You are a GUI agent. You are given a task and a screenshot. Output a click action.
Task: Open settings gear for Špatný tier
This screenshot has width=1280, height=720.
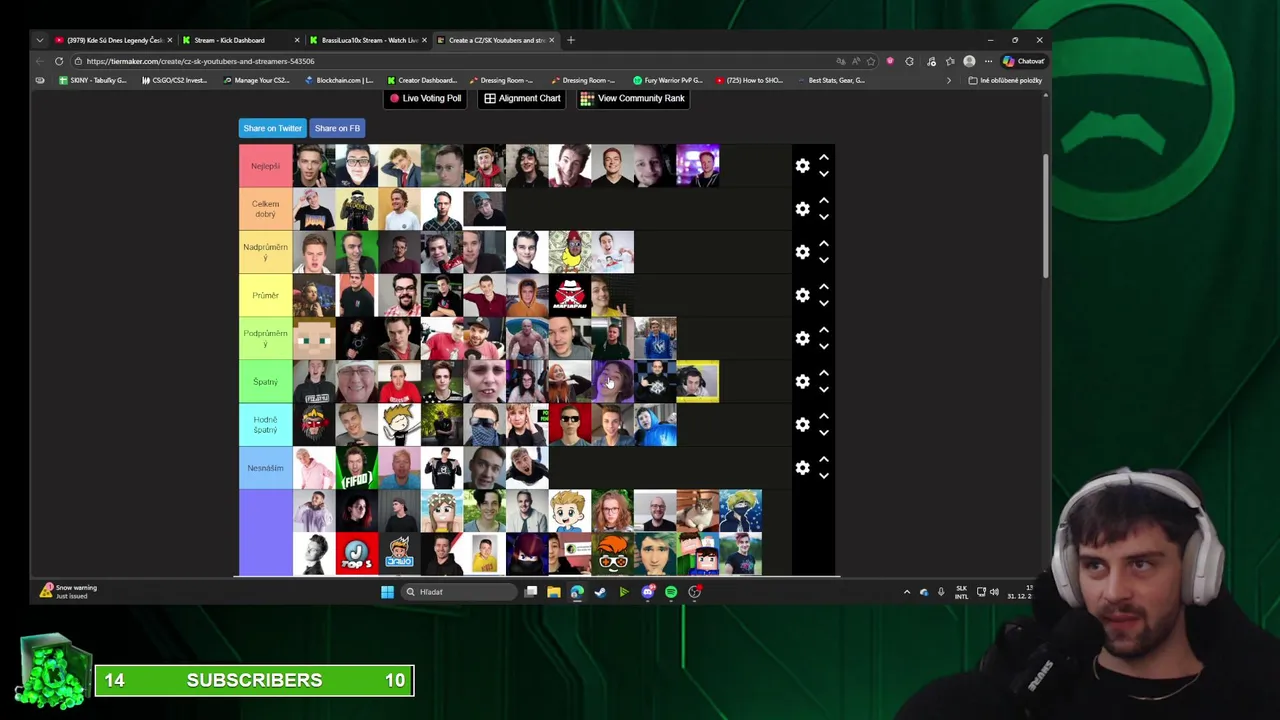coord(802,381)
